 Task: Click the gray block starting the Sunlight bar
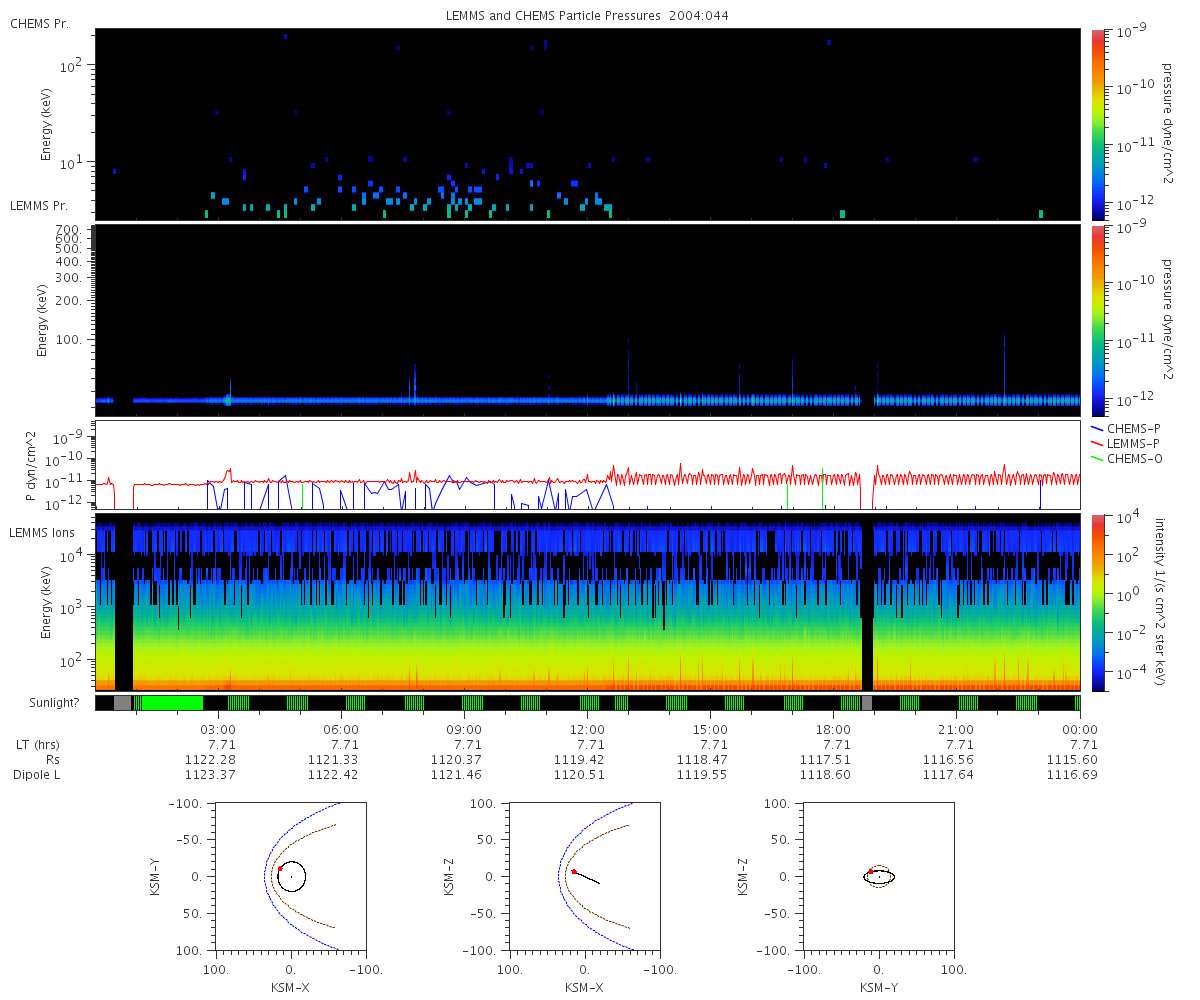pyautogui.click(x=122, y=703)
